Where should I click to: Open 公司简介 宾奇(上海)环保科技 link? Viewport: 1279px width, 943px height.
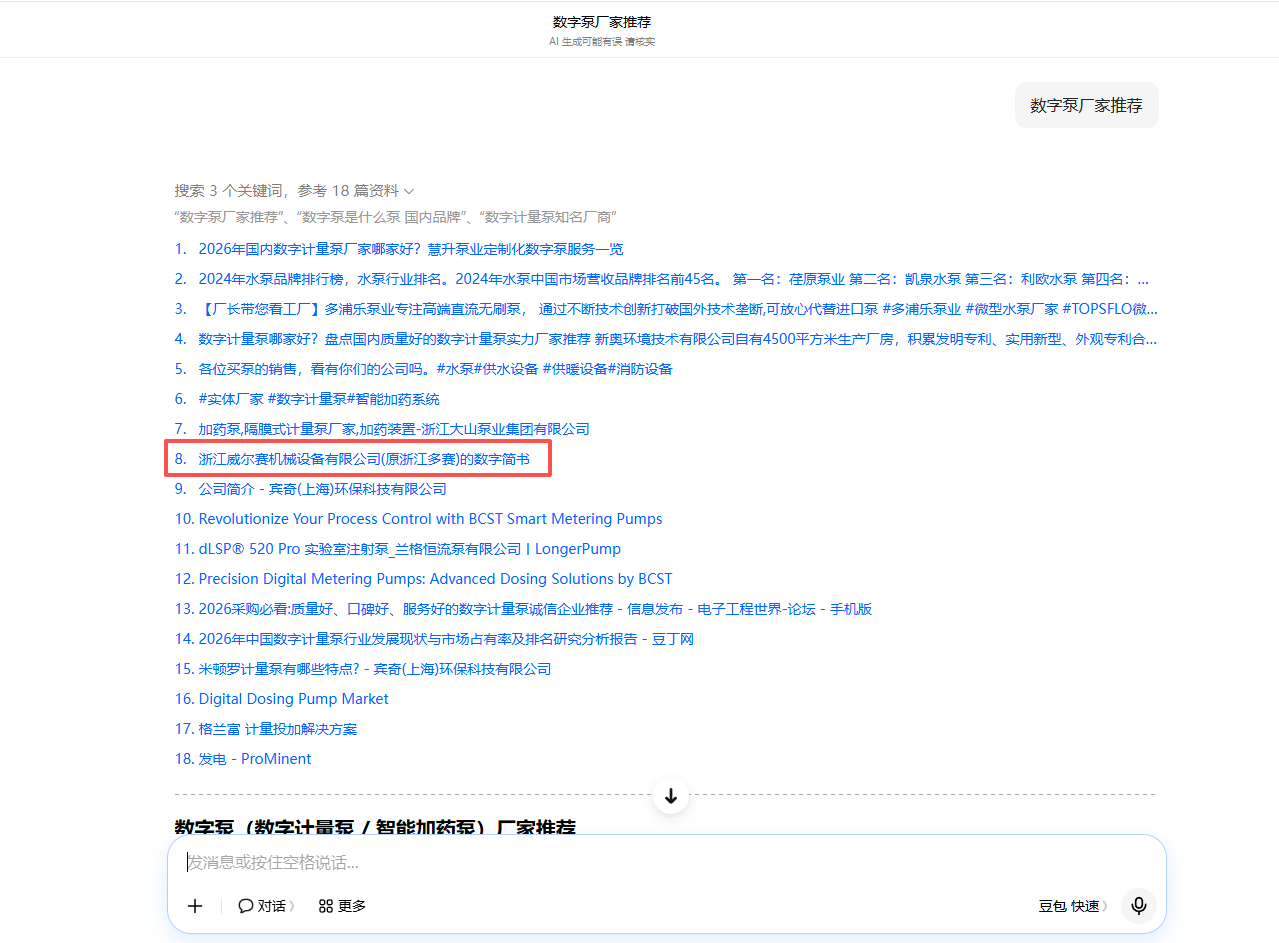click(322, 489)
